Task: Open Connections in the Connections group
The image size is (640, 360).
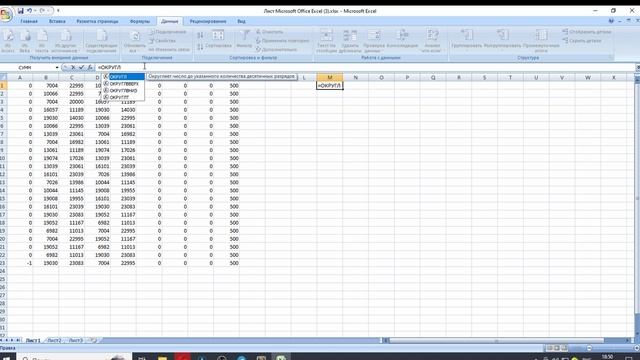Action: point(168,32)
